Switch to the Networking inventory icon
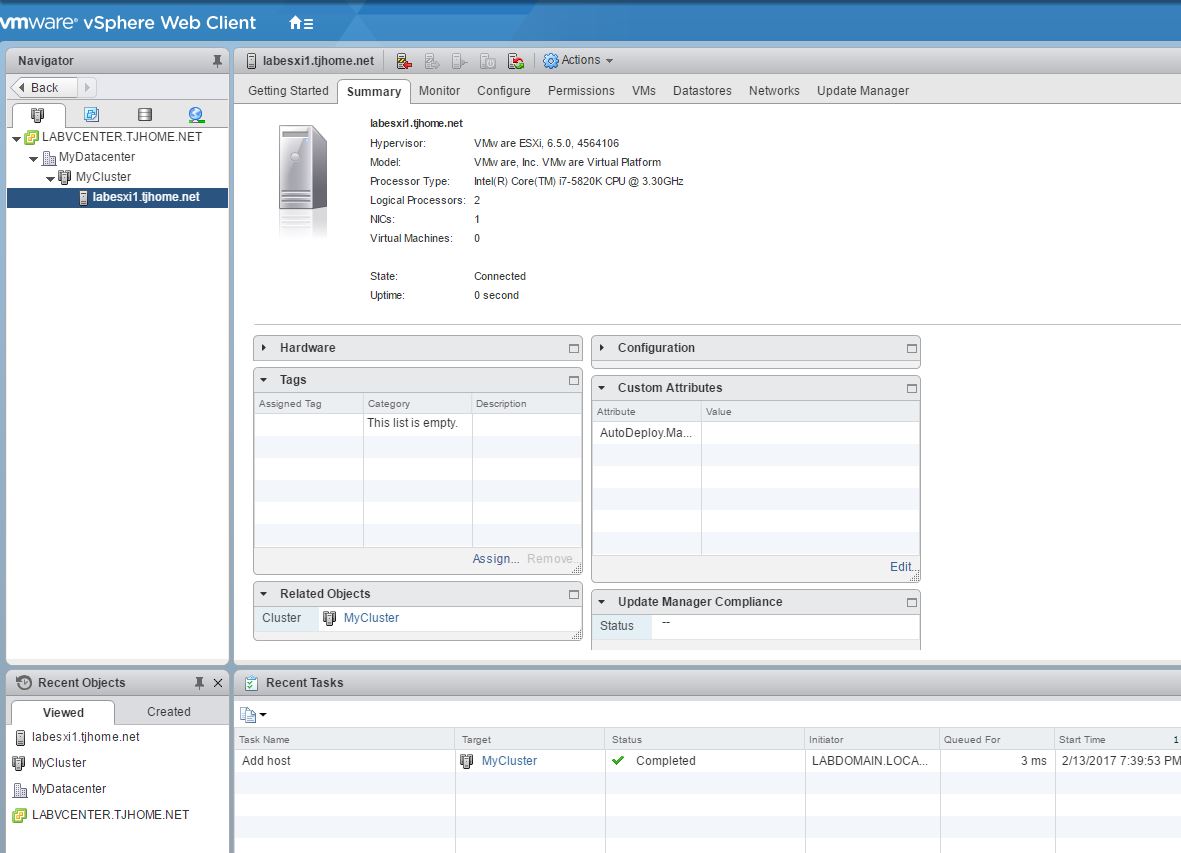 pyautogui.click(x=196, y=114)
